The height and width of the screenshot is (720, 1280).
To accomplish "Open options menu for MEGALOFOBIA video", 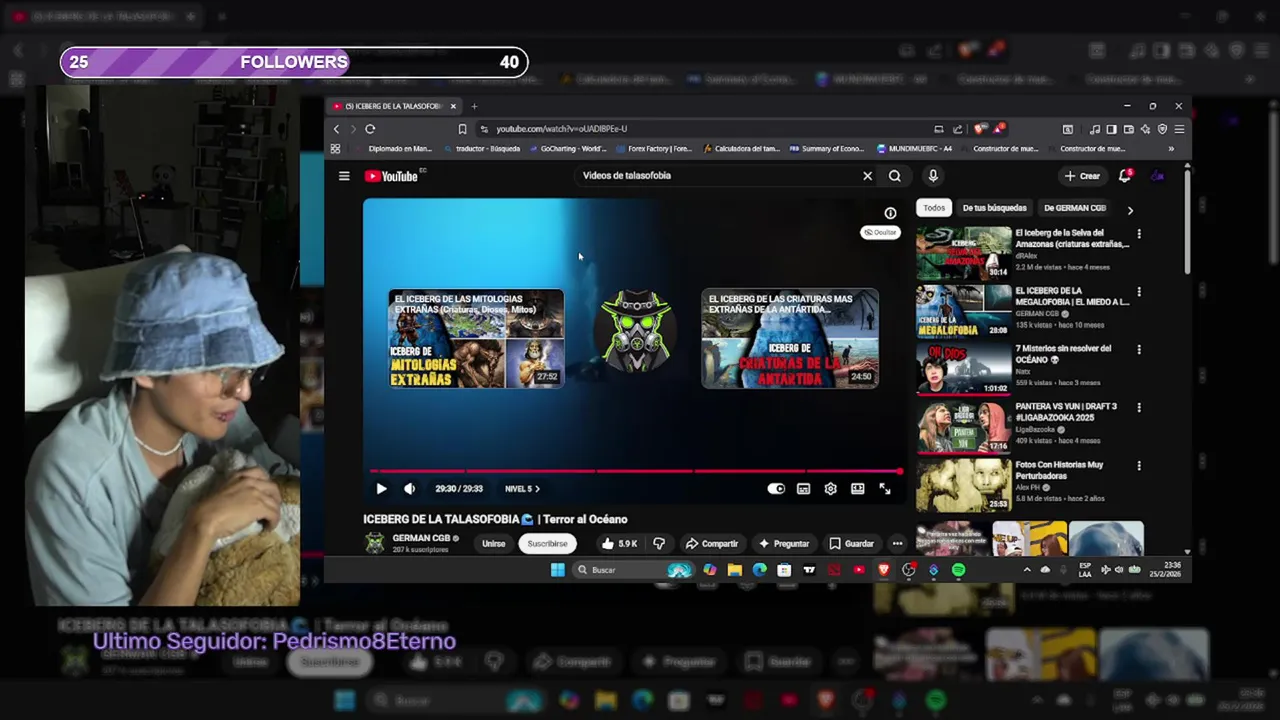I will [x=1138, y=292].
